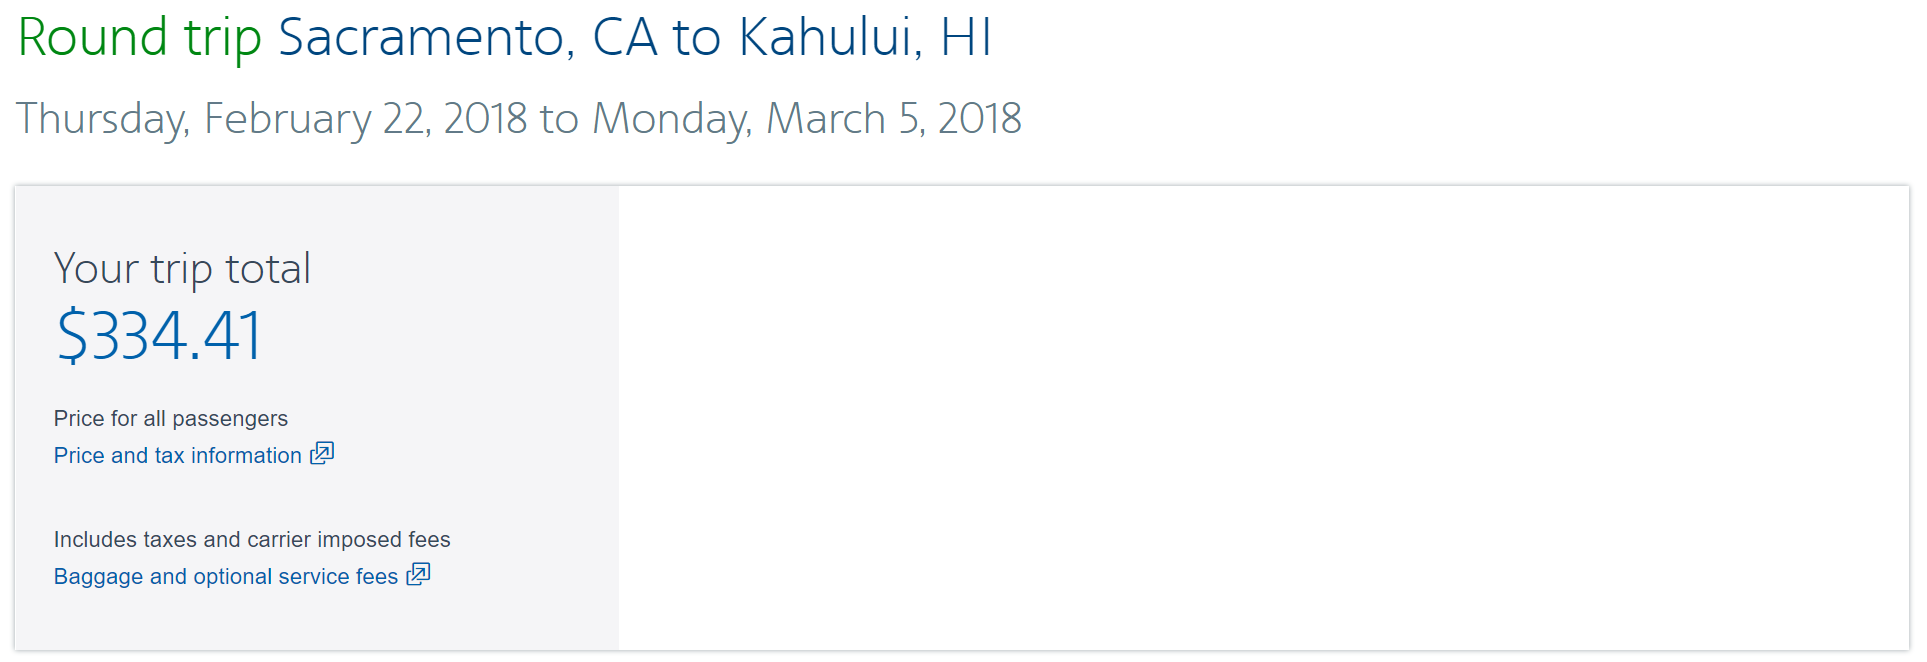Click the departure date Thursday, February 22, 2018
The image size is (1927, 662).
(x=270, y=119)
